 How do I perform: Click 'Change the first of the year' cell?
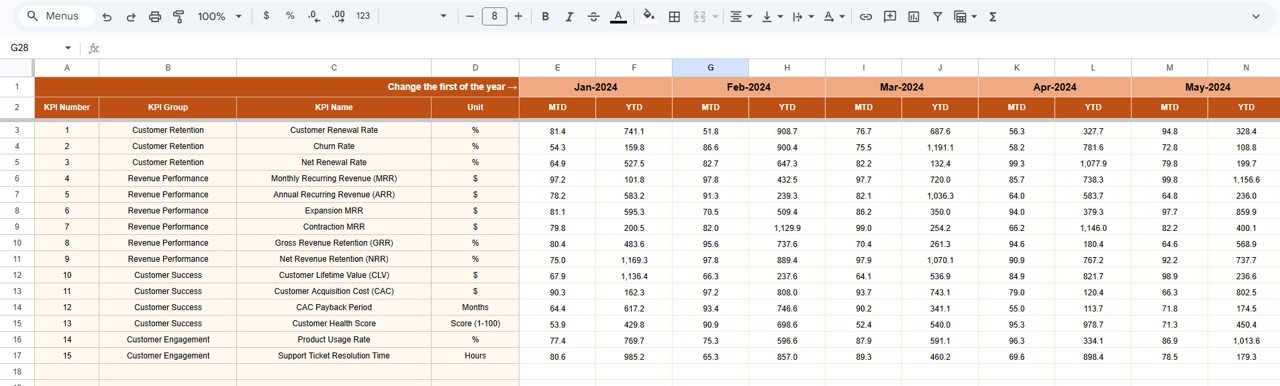[277, 87]
